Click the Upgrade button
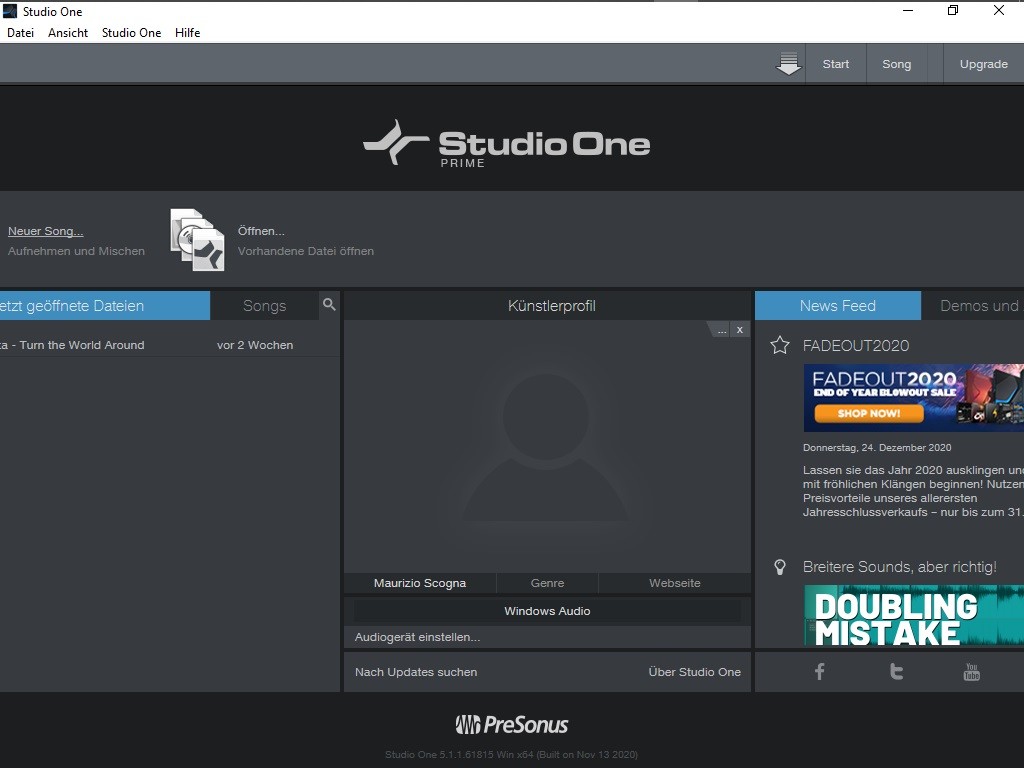The width and height of the screenshot is (1024, 768). coord(984,64)
